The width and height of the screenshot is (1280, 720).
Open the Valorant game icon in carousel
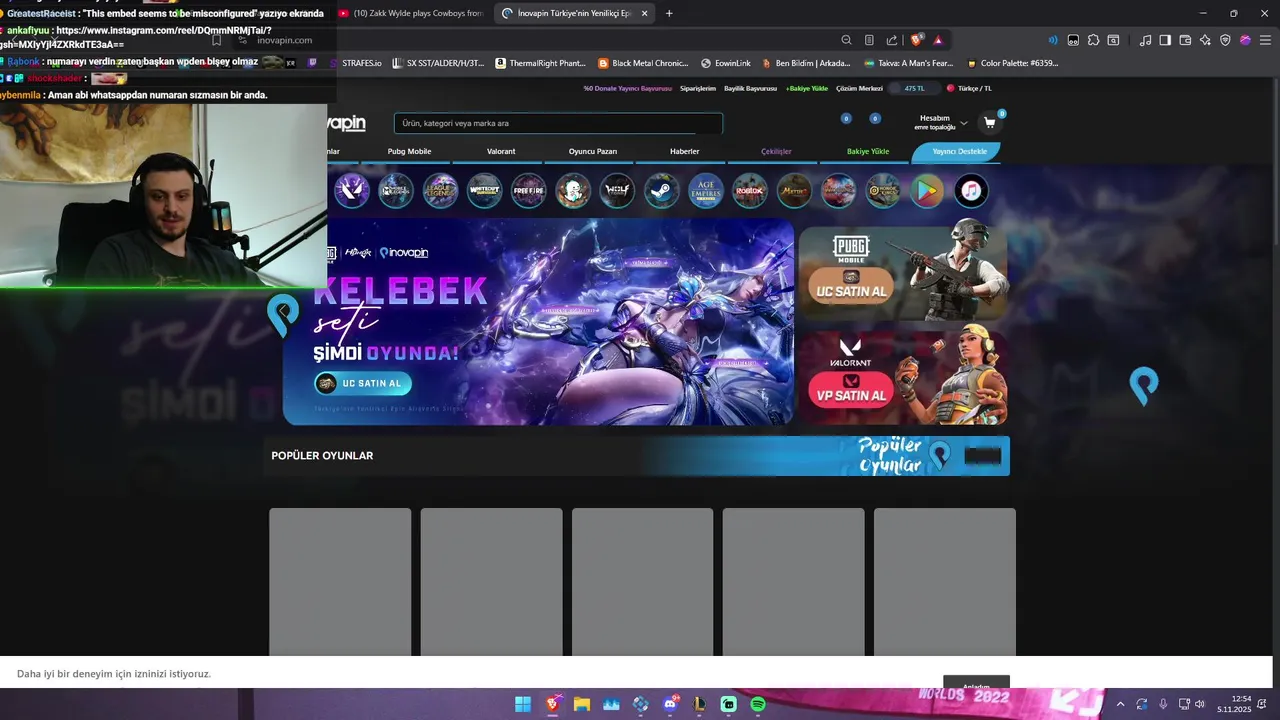[x=352, y=190]
